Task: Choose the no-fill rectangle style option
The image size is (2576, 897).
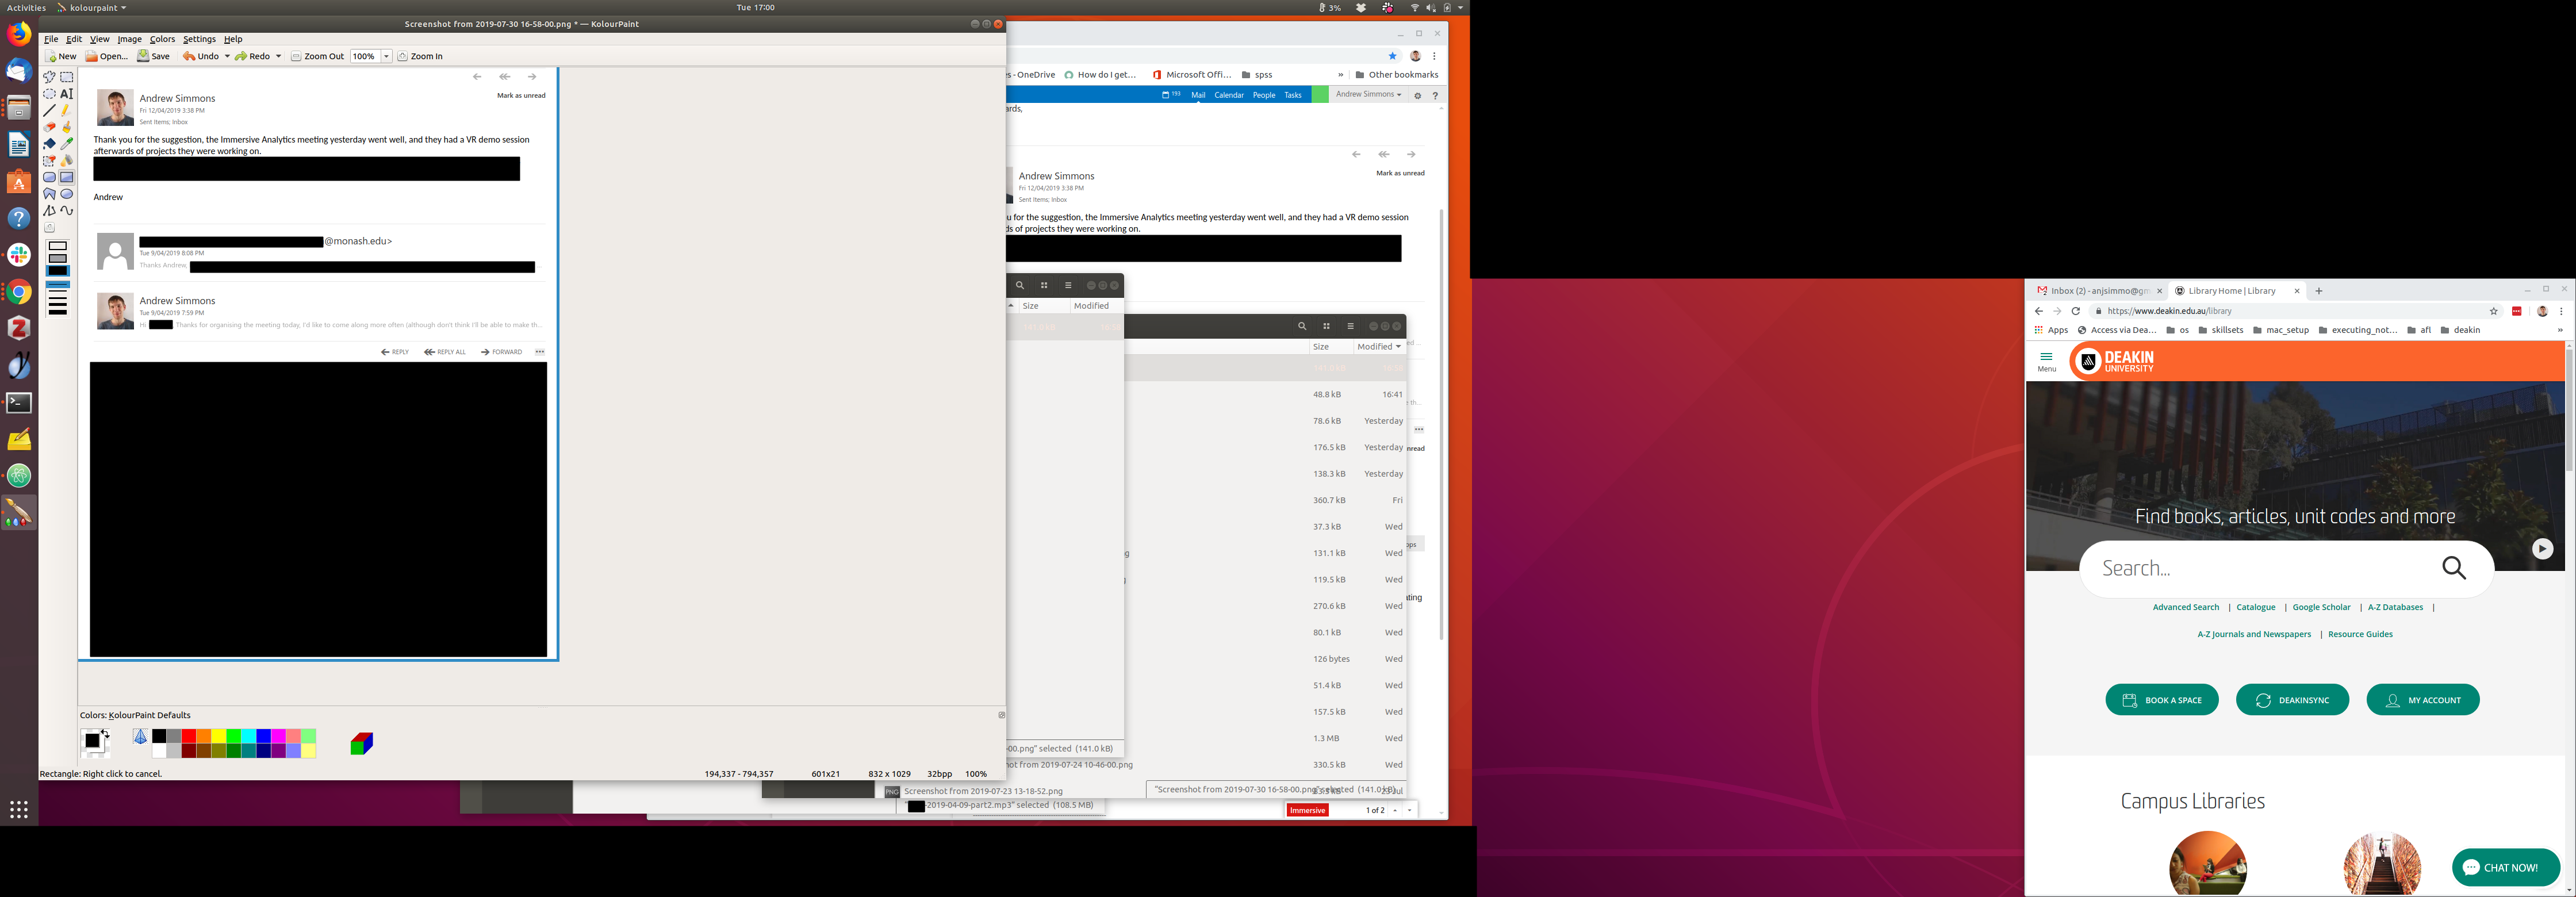Action: coord(58,246)
